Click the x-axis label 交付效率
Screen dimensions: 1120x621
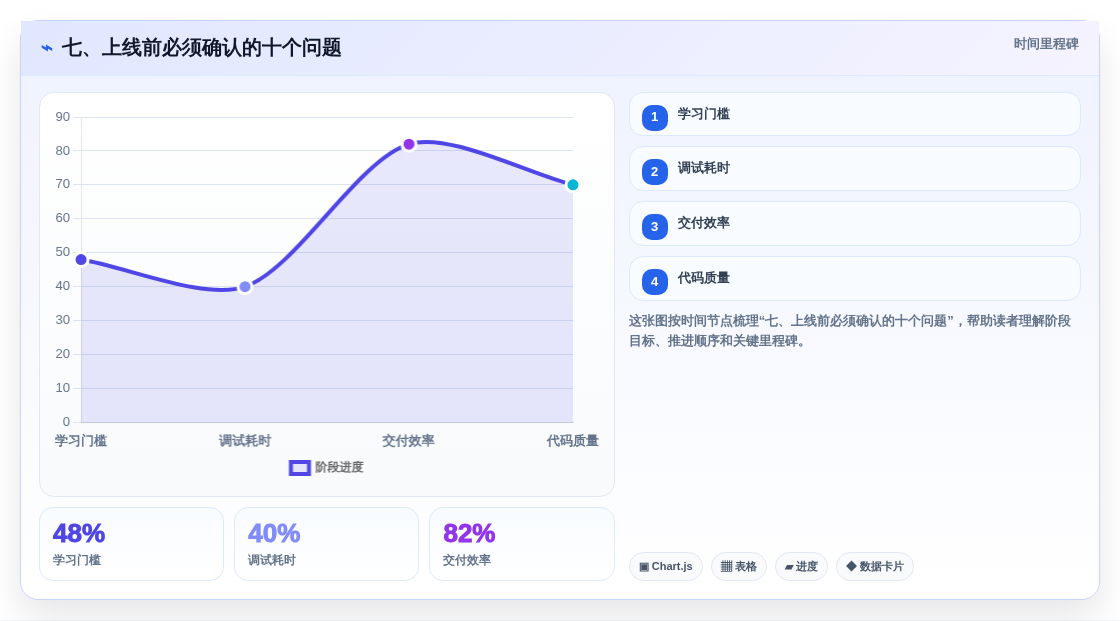[x=409, y=441]
